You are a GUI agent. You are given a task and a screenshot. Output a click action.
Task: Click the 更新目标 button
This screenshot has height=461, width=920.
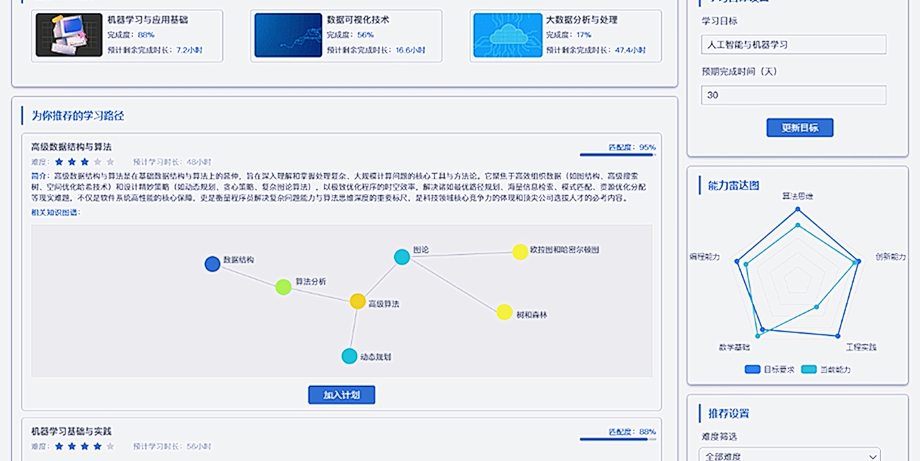coord(799,128)
